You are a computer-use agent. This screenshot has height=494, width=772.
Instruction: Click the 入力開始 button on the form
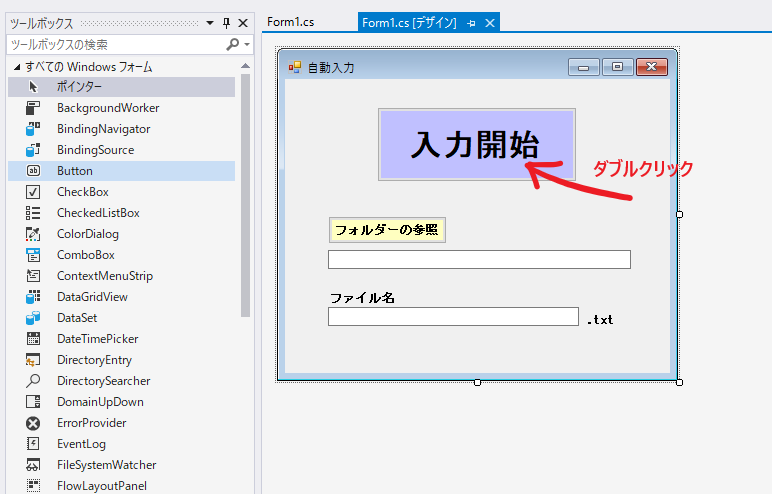477,145
